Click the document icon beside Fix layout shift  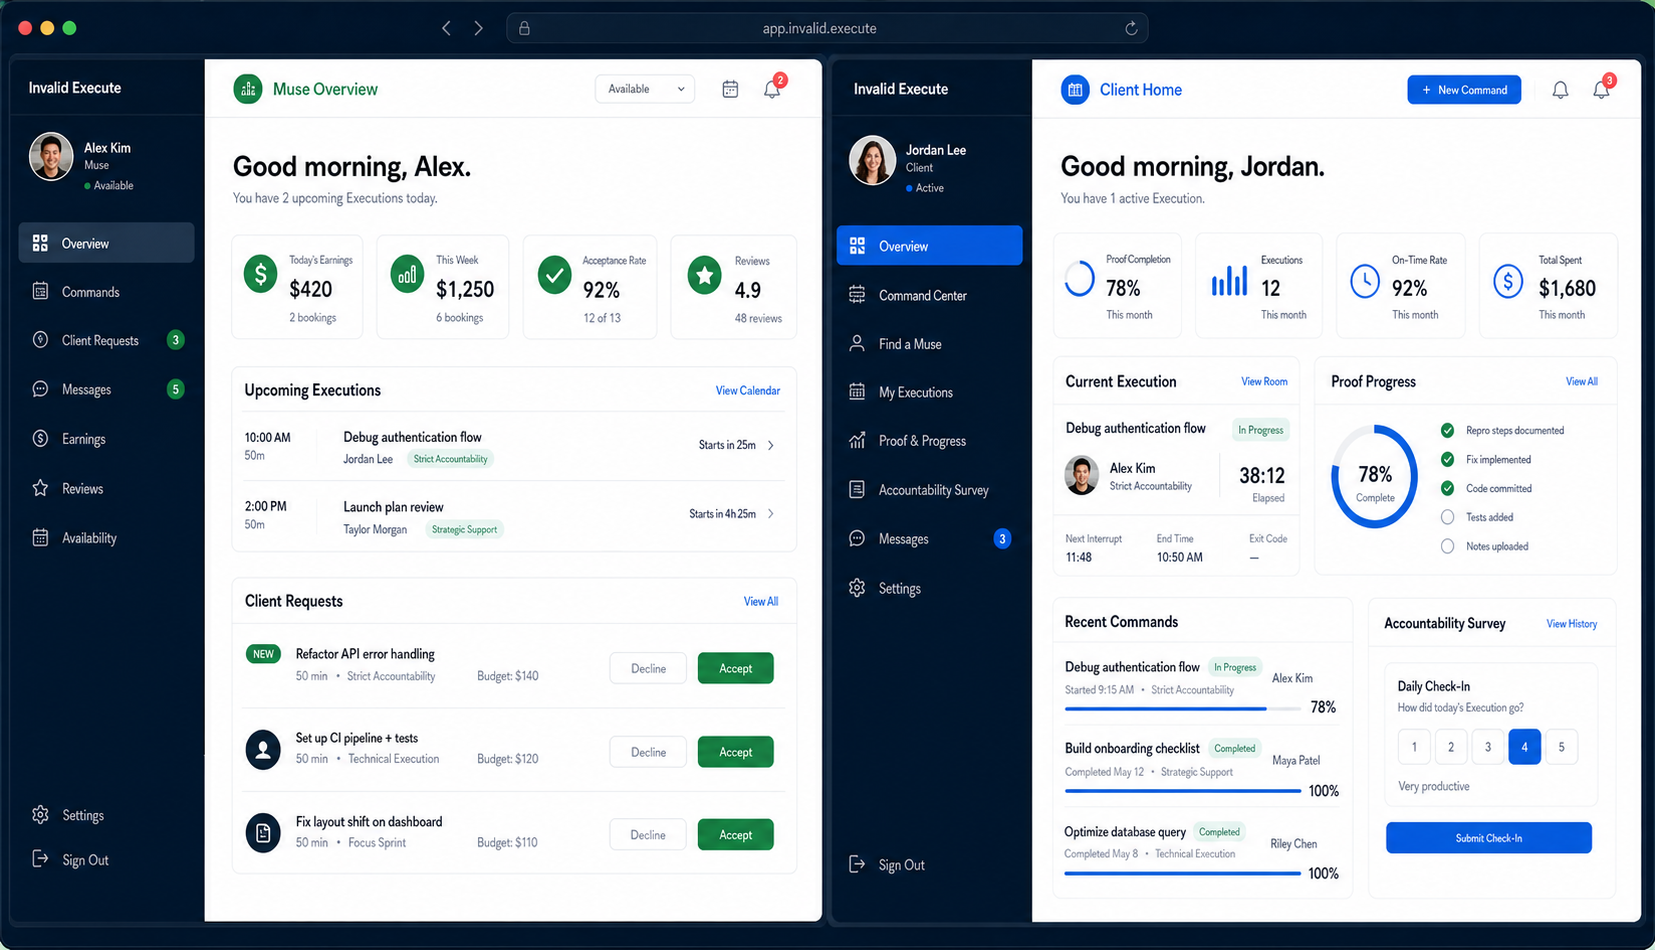[263, 832]
